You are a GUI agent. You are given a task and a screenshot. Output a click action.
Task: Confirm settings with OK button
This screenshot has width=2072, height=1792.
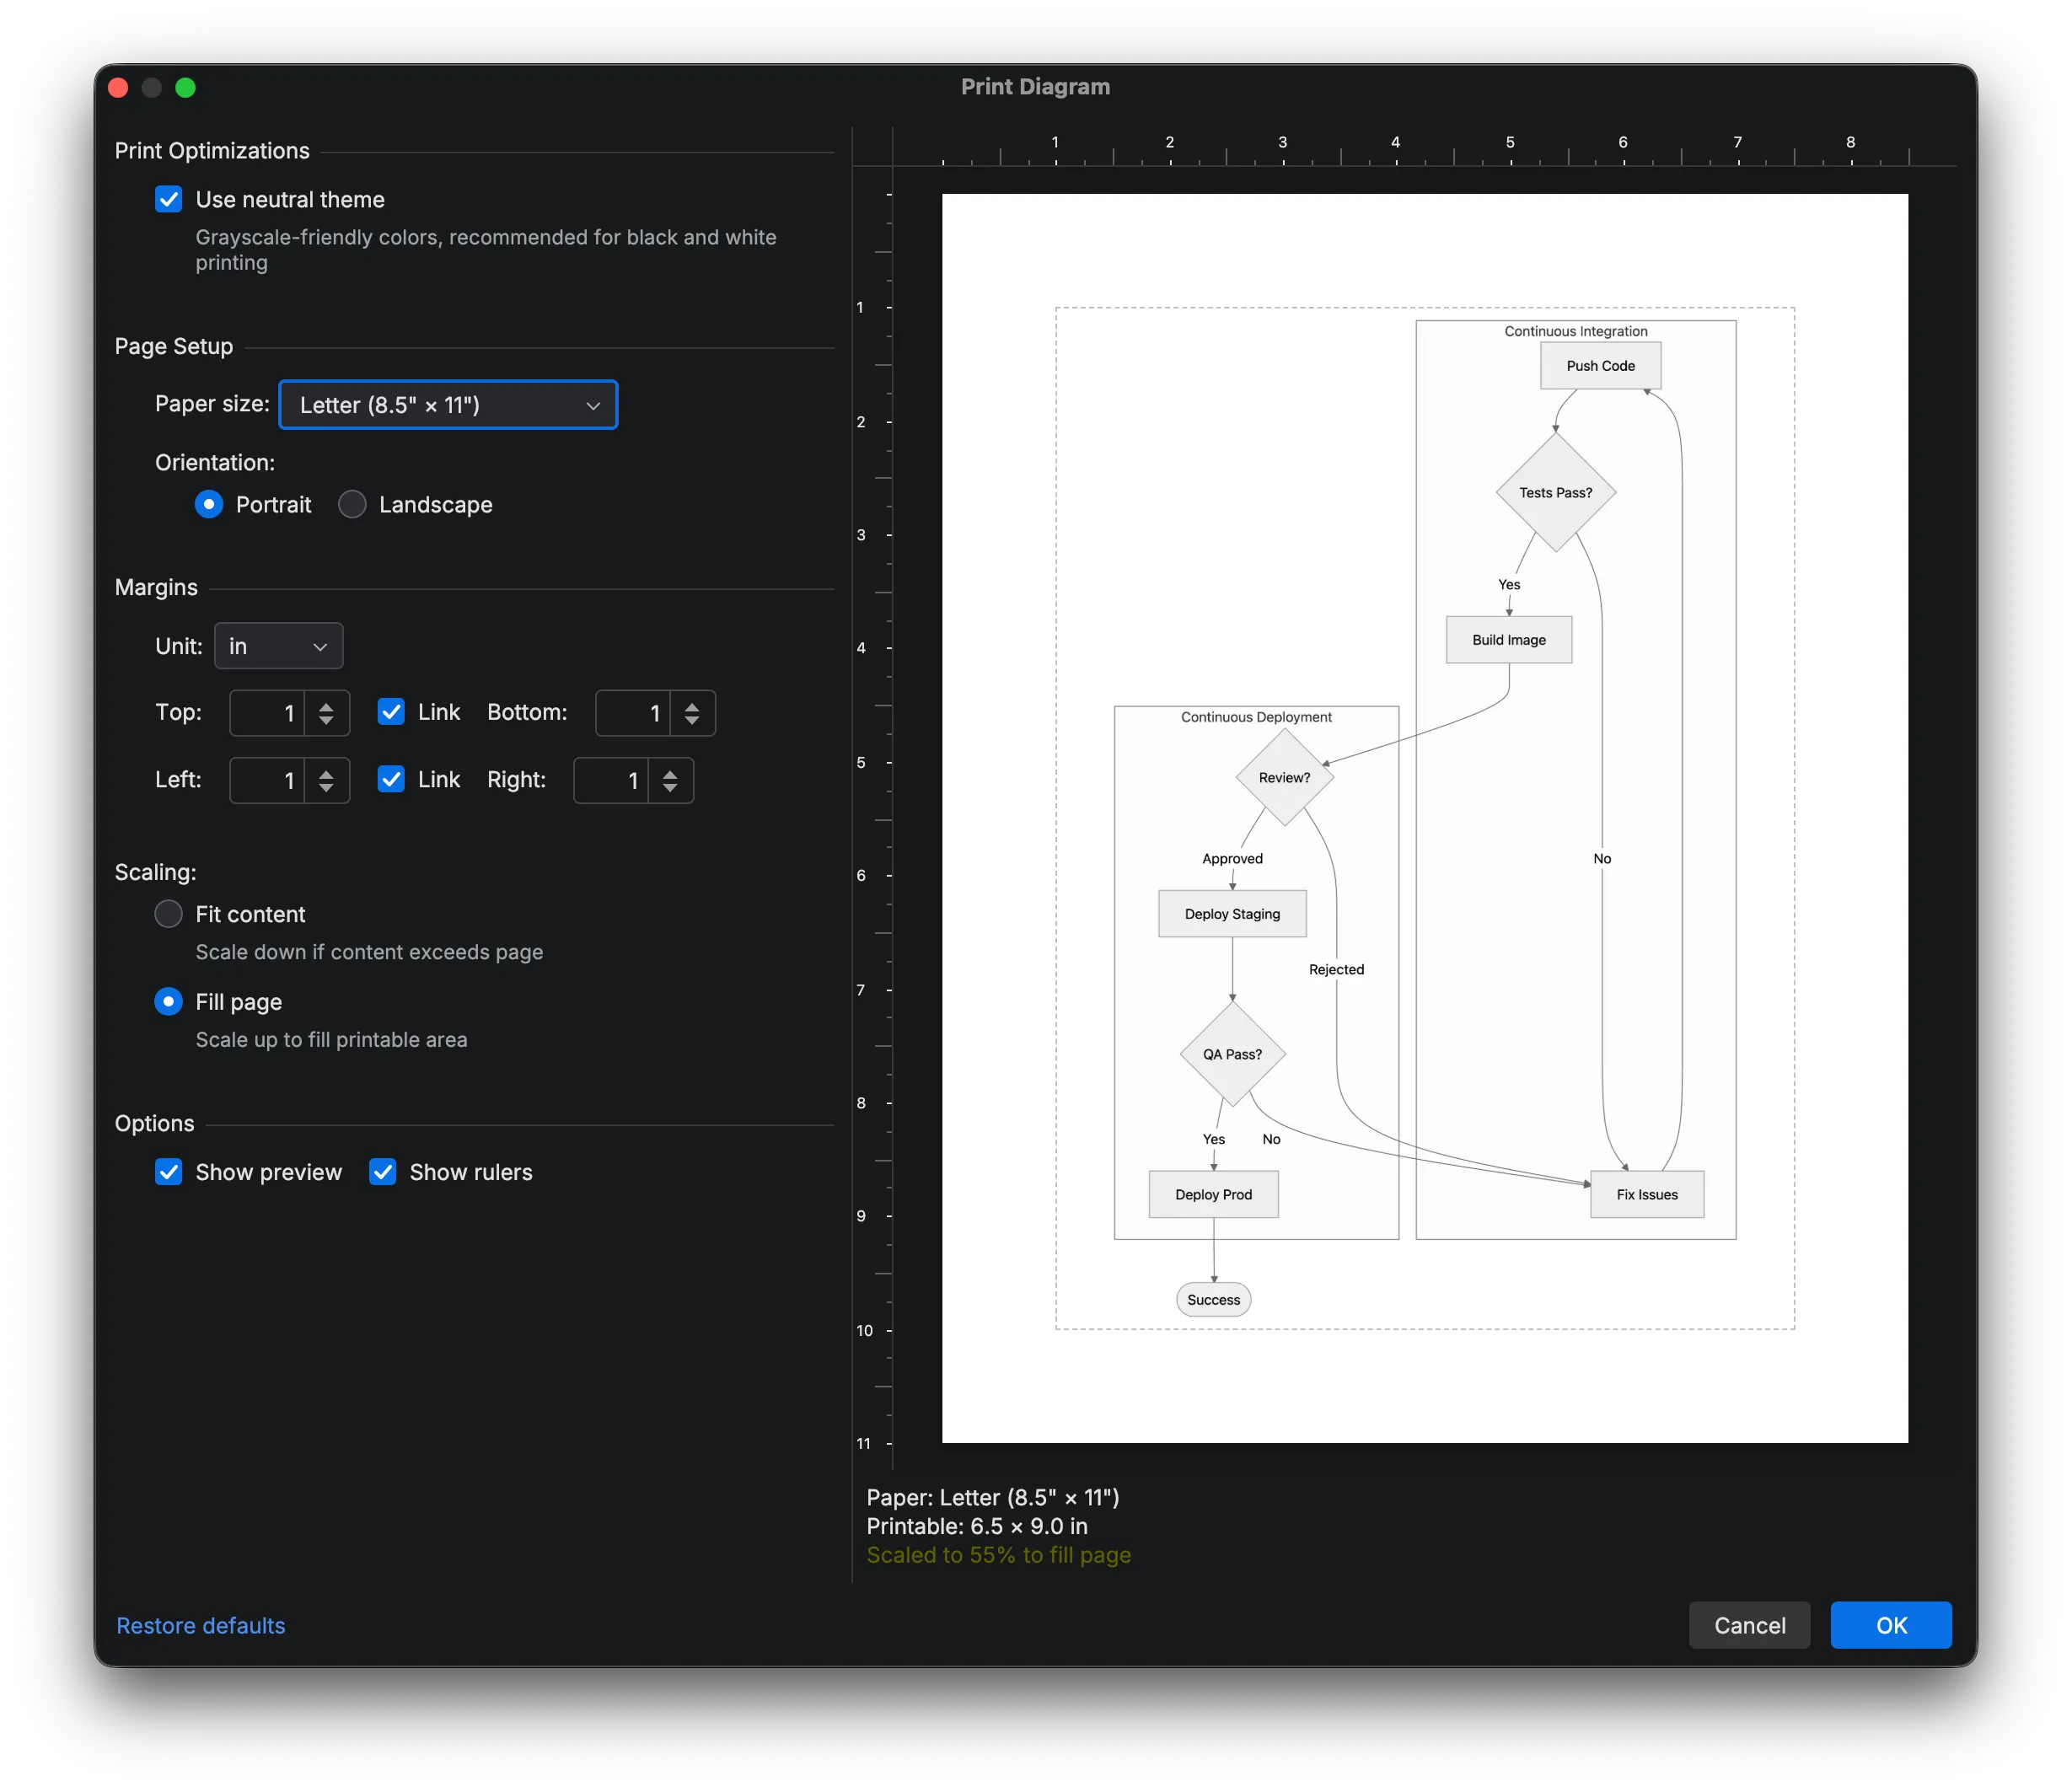(1890, 1625)
